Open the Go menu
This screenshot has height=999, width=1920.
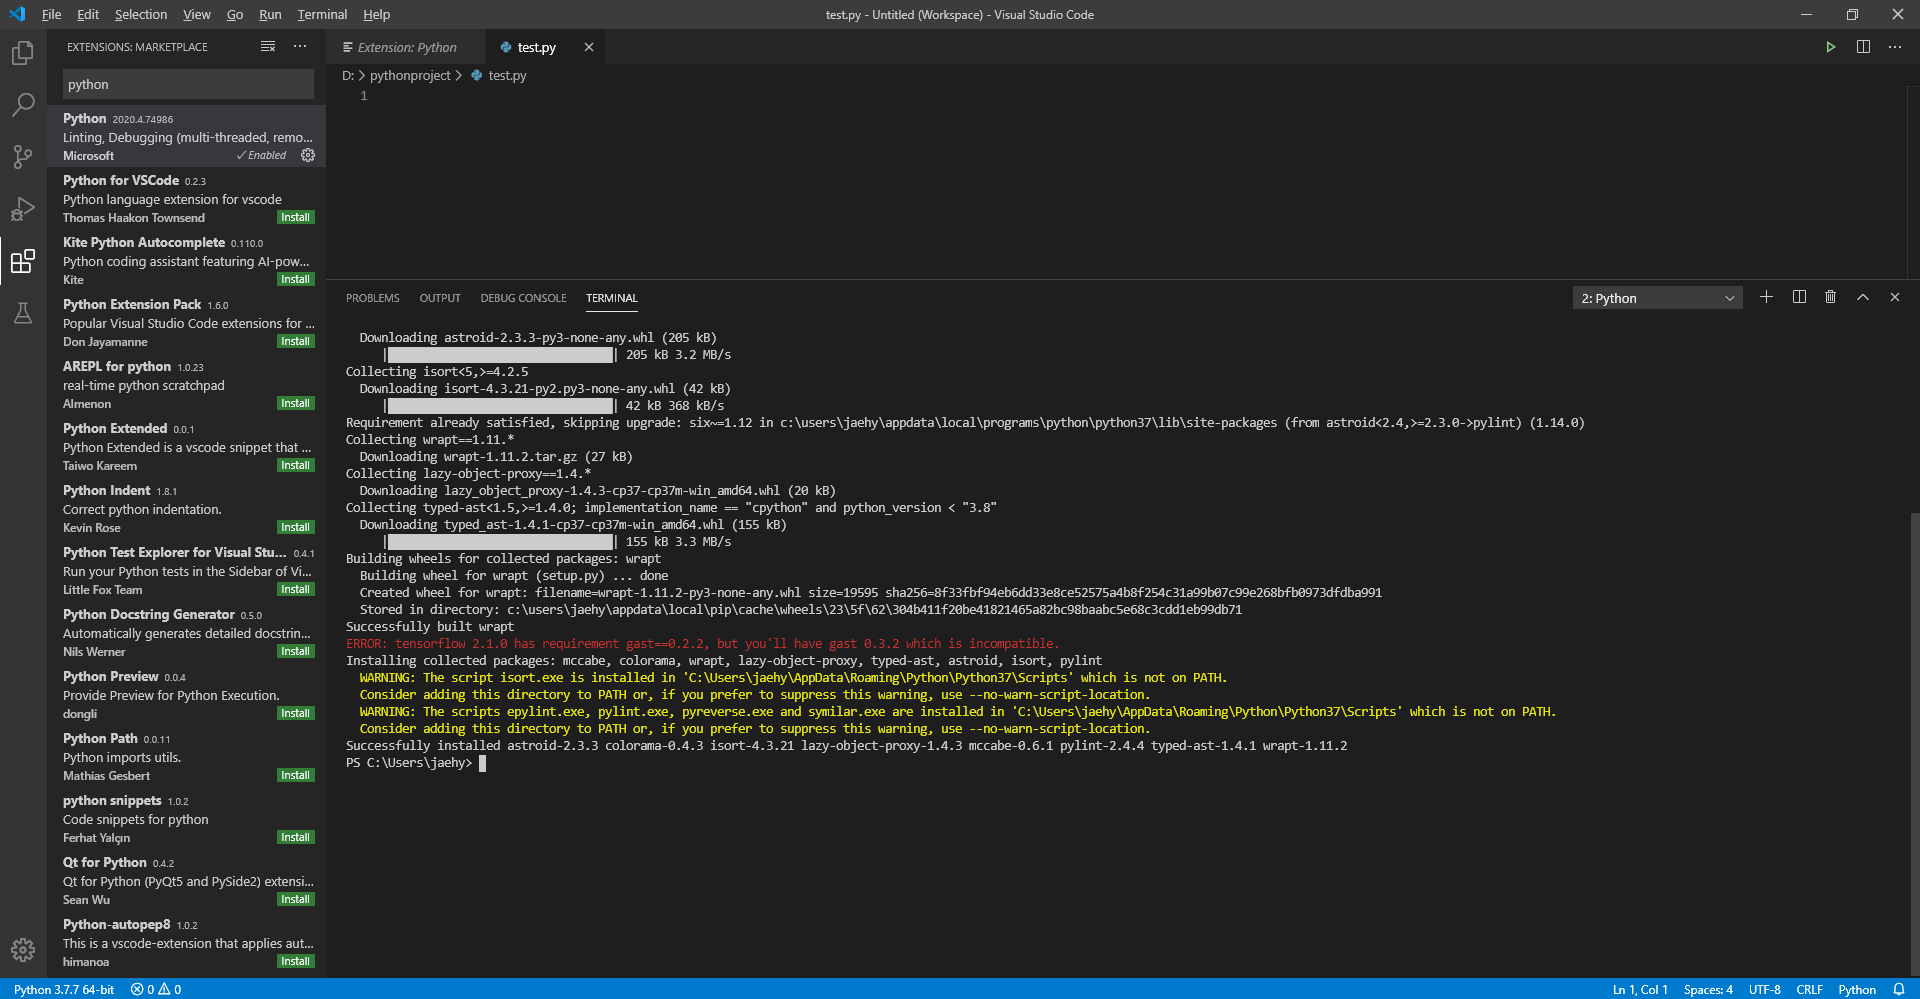tap(235, 14)
